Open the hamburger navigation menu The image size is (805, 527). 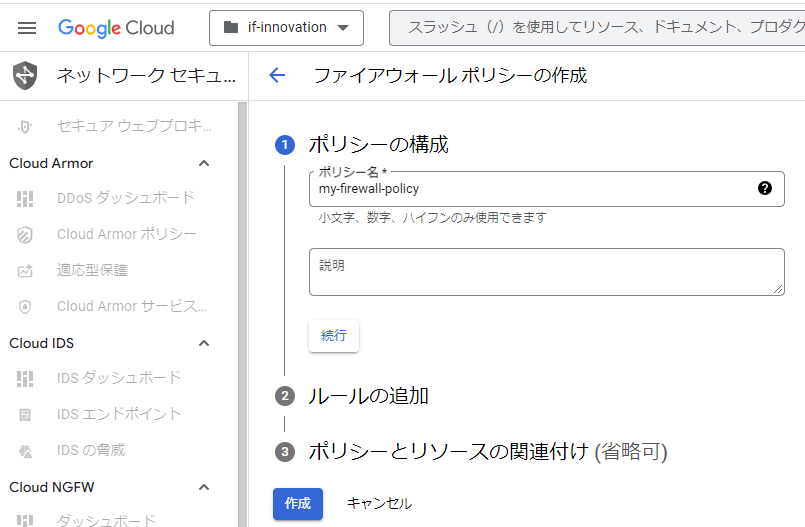click(x=27, y=28)
